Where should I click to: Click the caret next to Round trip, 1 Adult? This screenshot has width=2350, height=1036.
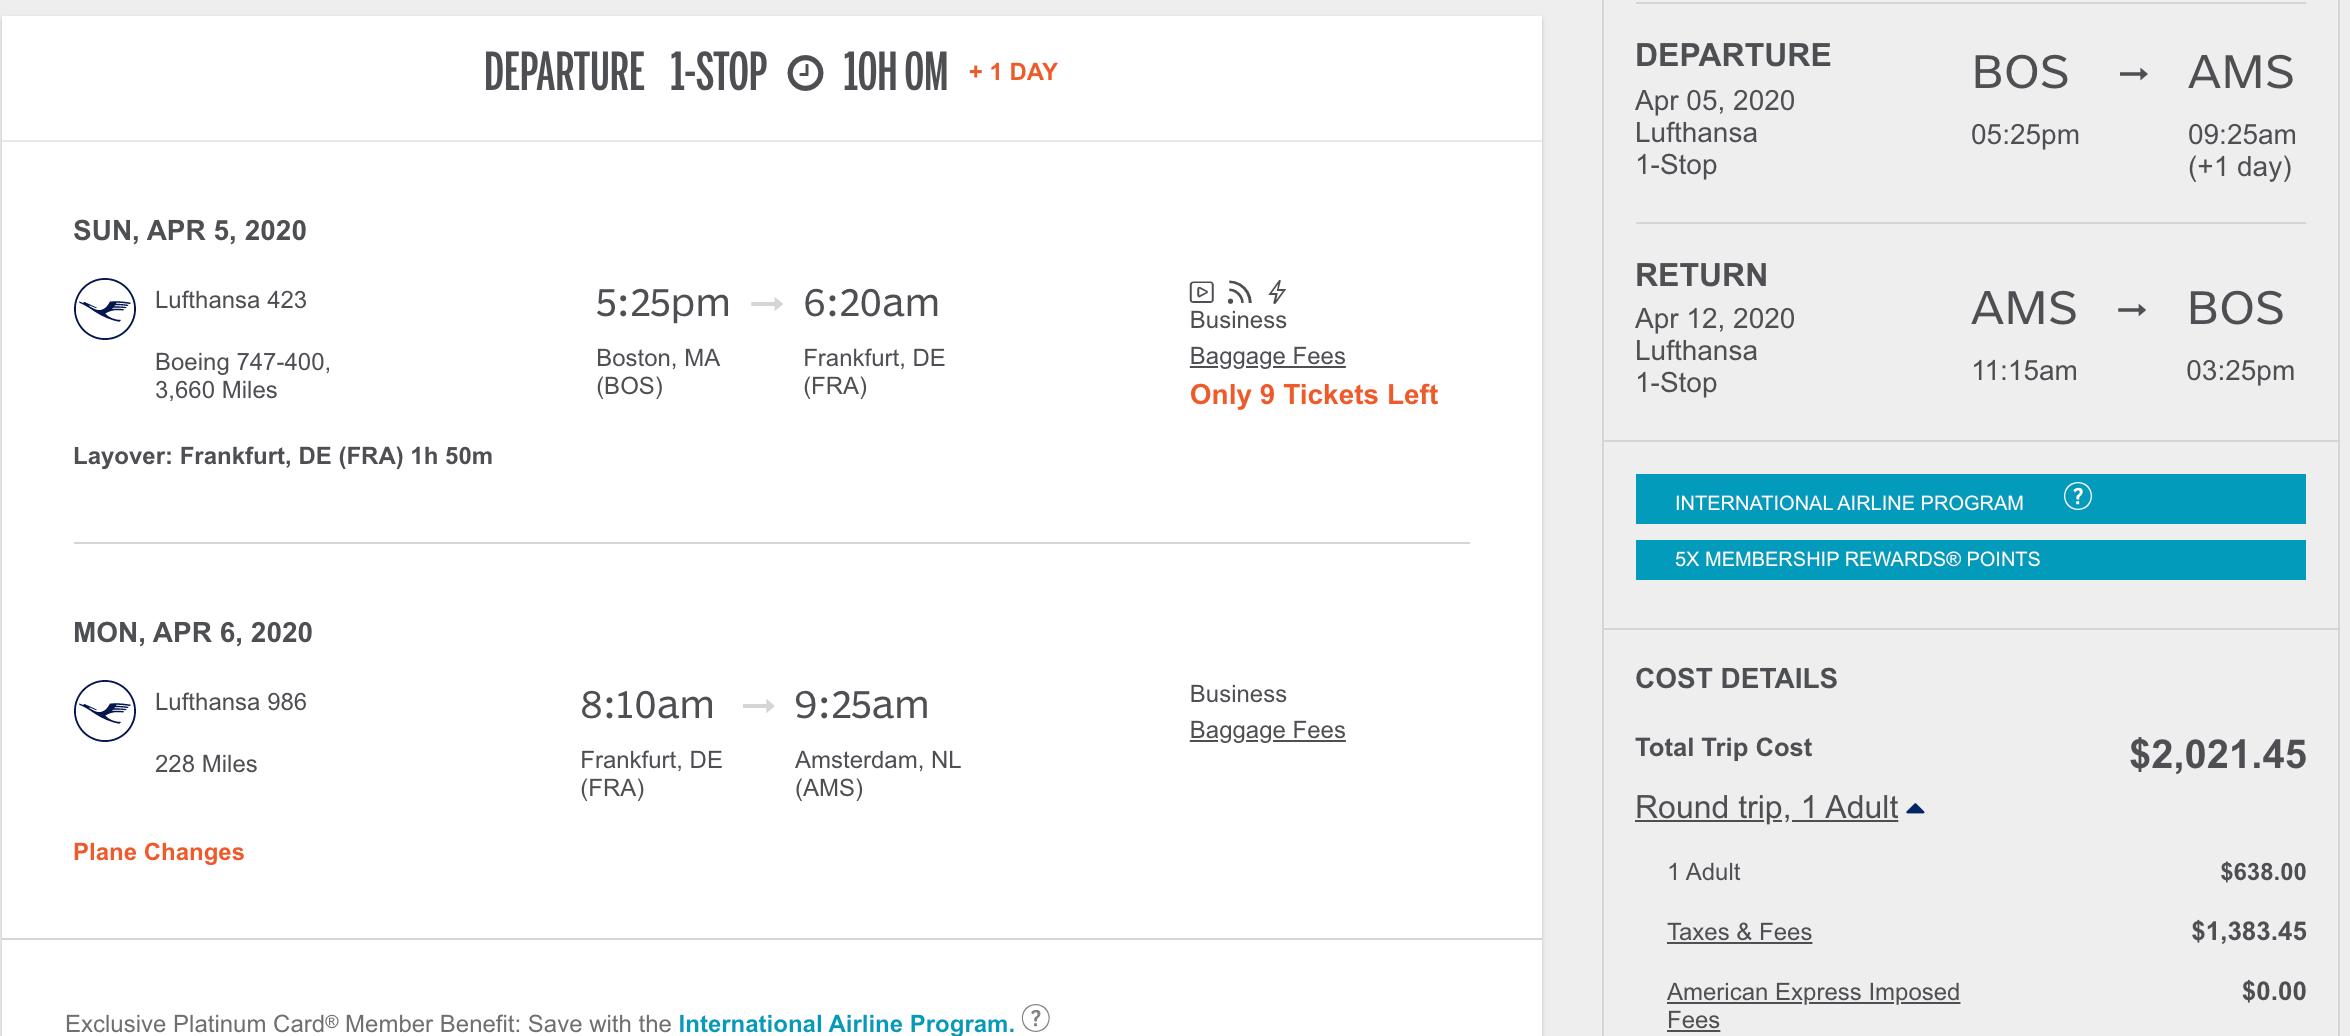(x=1915, y=808)
